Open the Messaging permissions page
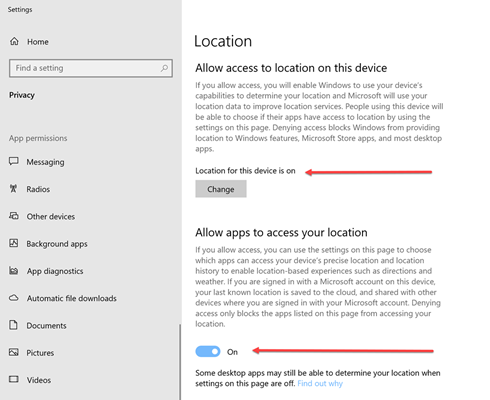 pos(45,162)
